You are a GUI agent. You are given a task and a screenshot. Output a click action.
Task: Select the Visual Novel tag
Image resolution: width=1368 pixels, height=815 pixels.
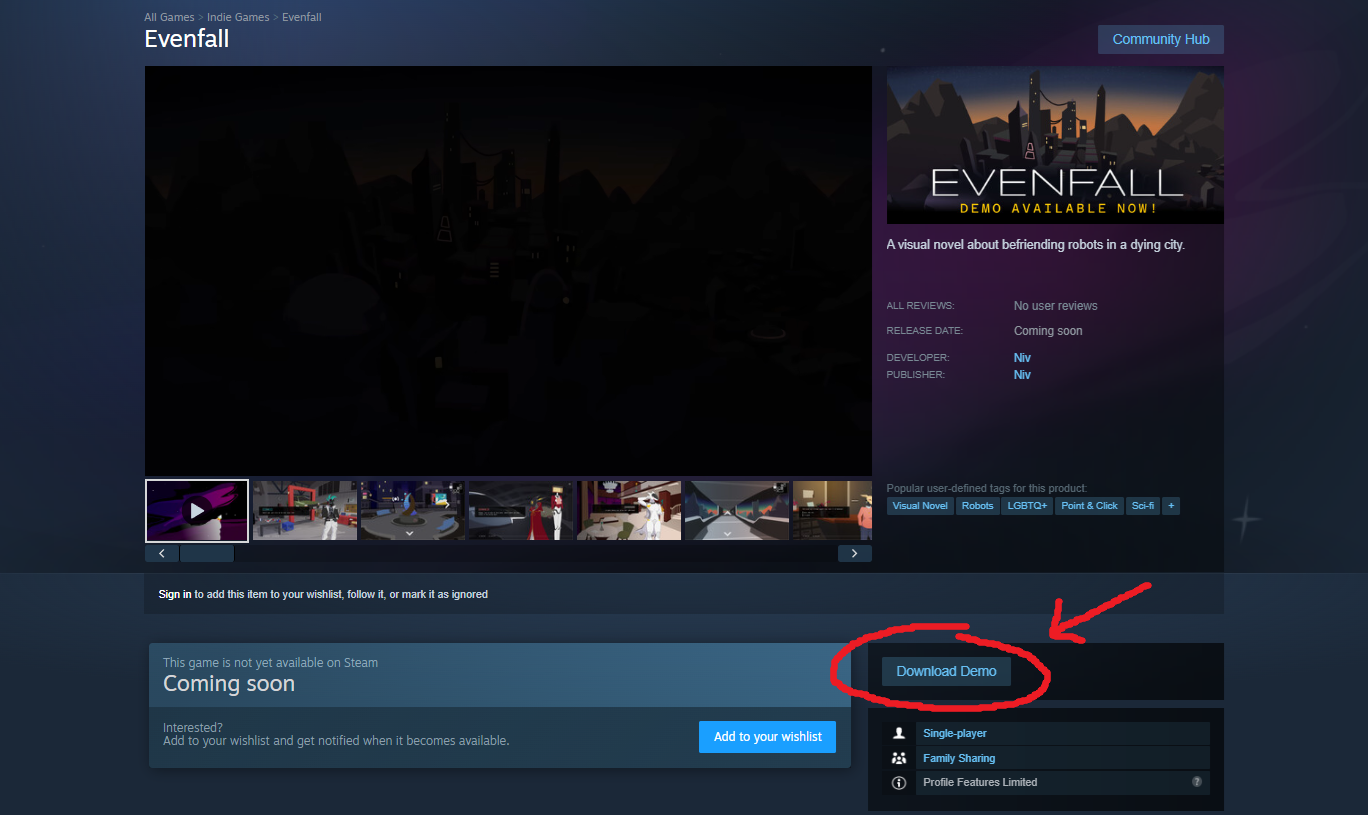(920, 506)
